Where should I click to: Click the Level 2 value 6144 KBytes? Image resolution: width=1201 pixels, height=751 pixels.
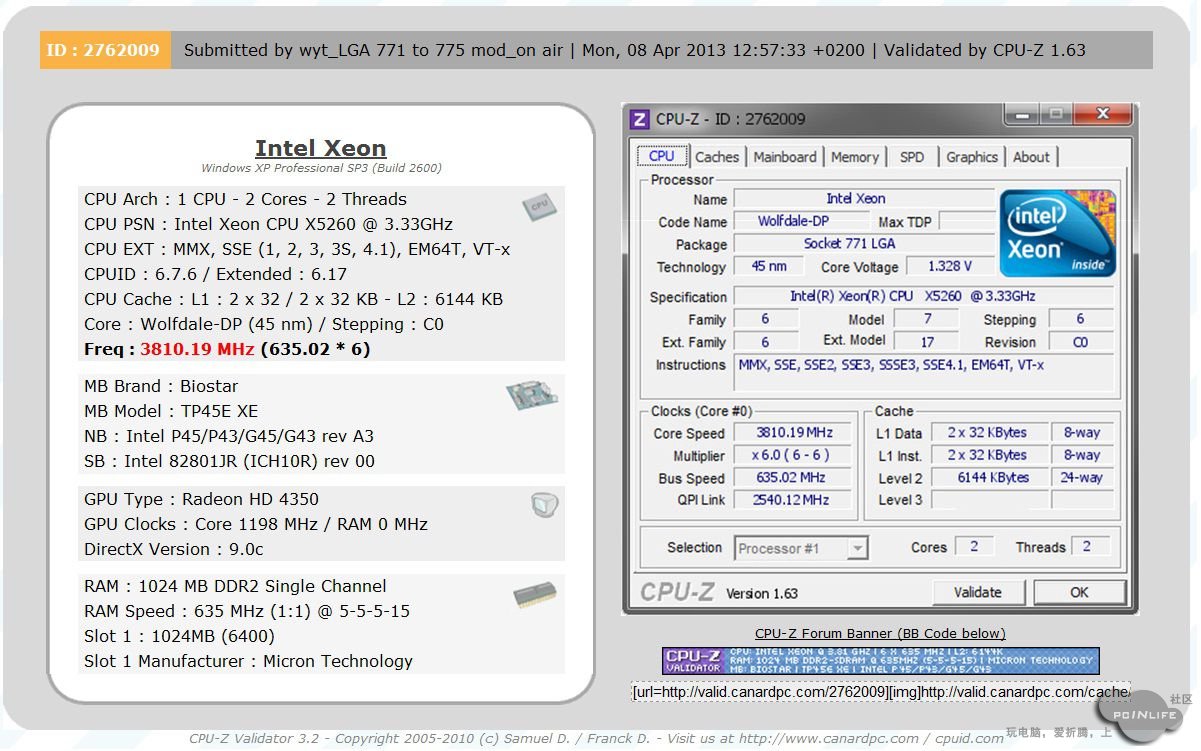pyautogui.click(x=989, y=477)
